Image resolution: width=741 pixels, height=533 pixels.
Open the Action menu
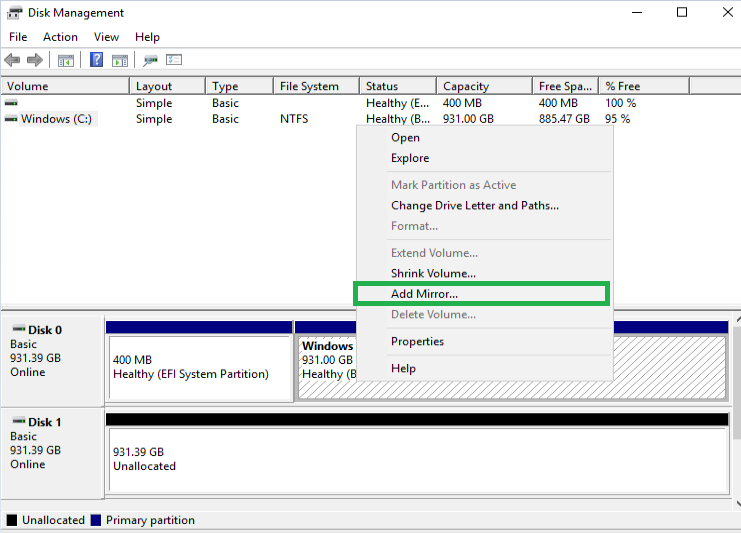click(x=60, y=37)
